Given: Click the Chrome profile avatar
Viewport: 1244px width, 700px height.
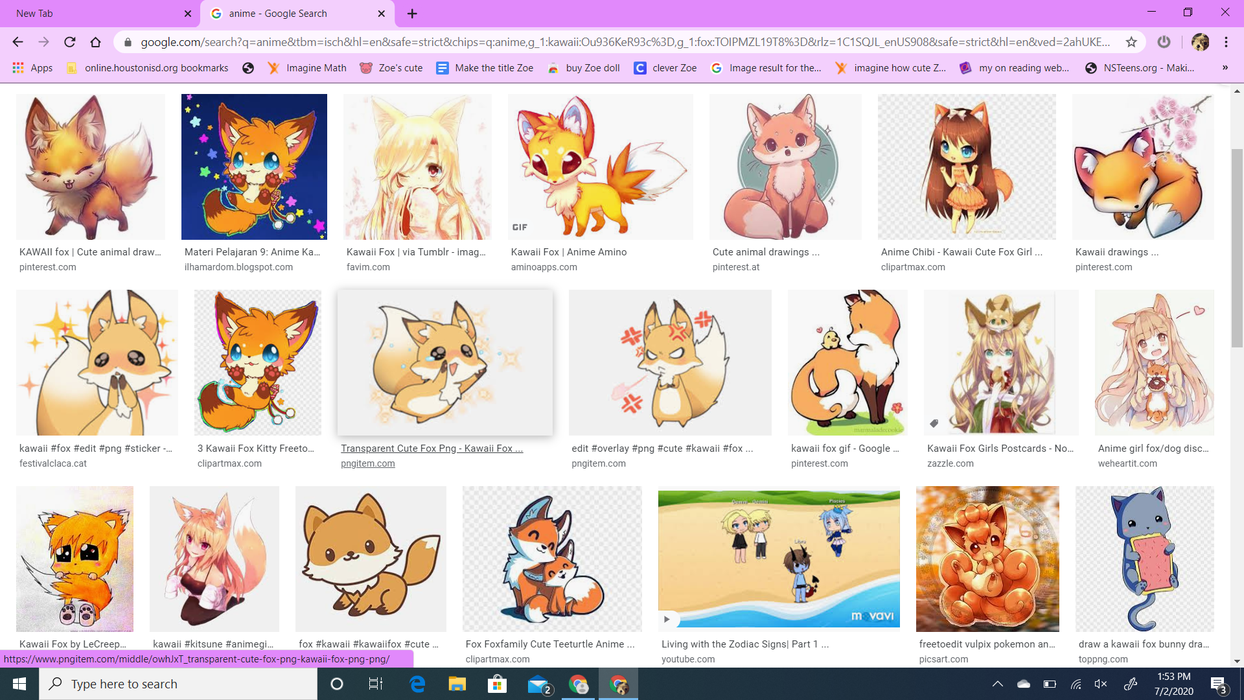Looking at the screenshot, I should pyautogui.click(x=1200, y=42).
